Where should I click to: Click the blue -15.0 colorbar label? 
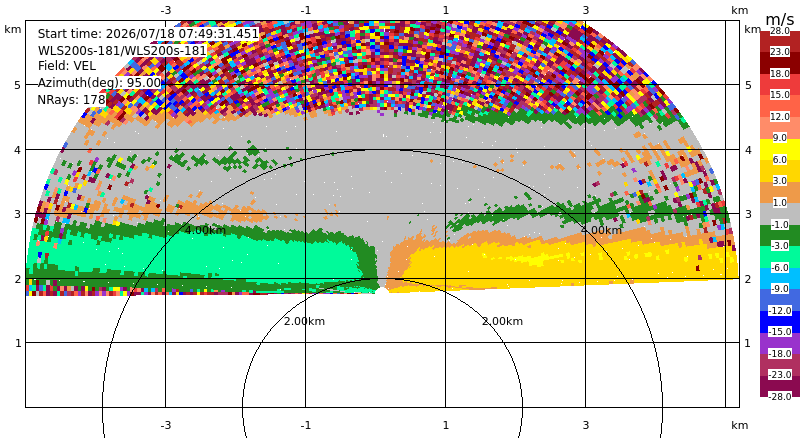click(x=780, y=331)
